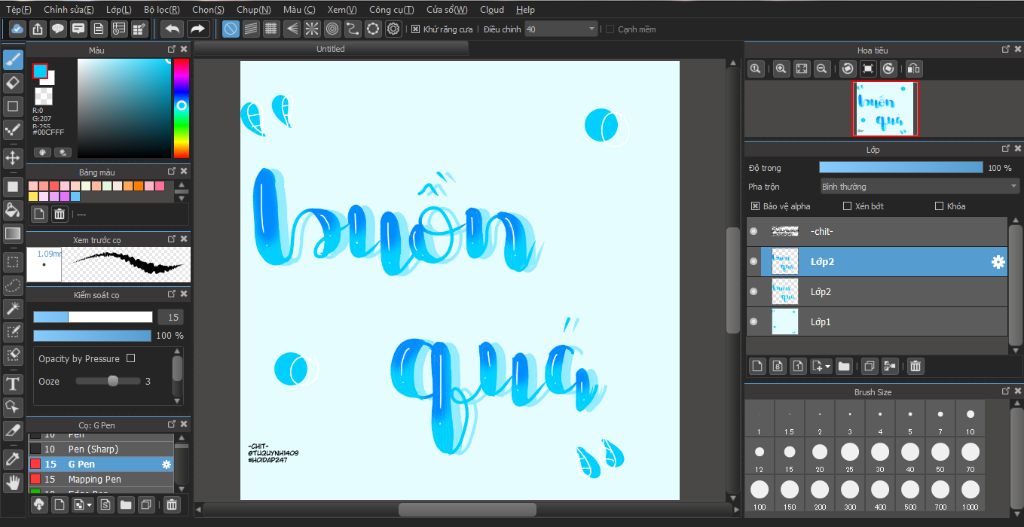
Task: Open gear settings of highlighted Lớp2 layer
Action: click(998, 262)
